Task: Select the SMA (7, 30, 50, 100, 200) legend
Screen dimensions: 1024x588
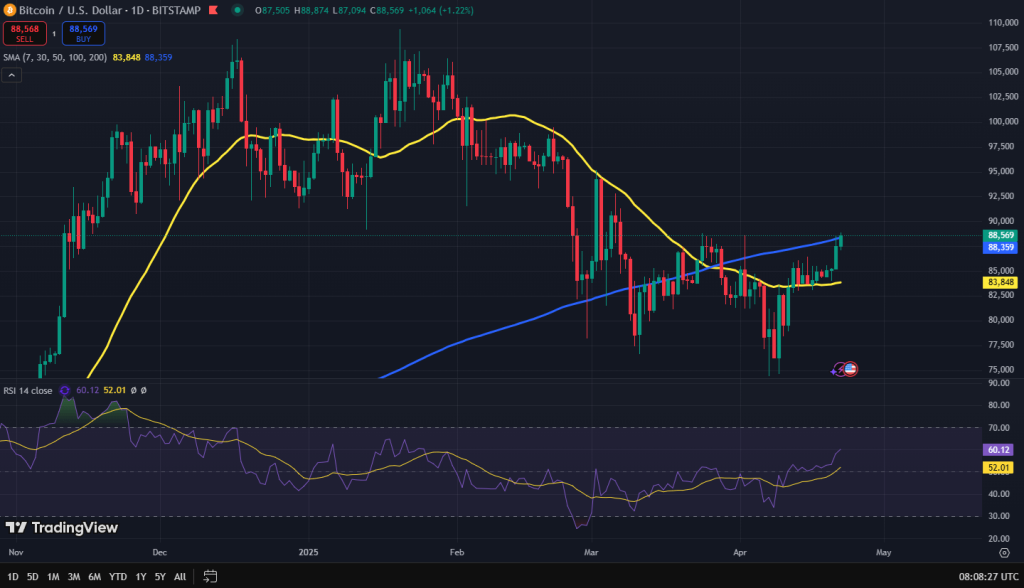Action: 55,57
